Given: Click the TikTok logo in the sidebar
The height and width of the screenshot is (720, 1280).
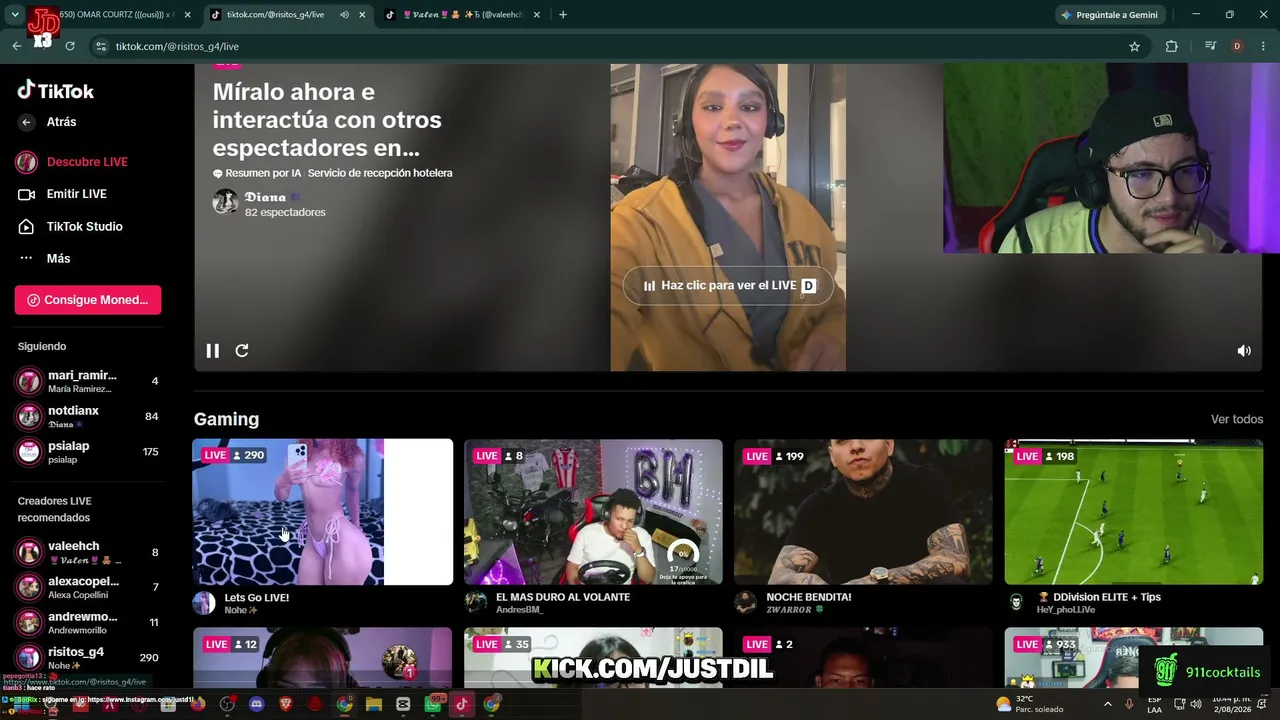Looking at the screenshot, I should (56, 91).
